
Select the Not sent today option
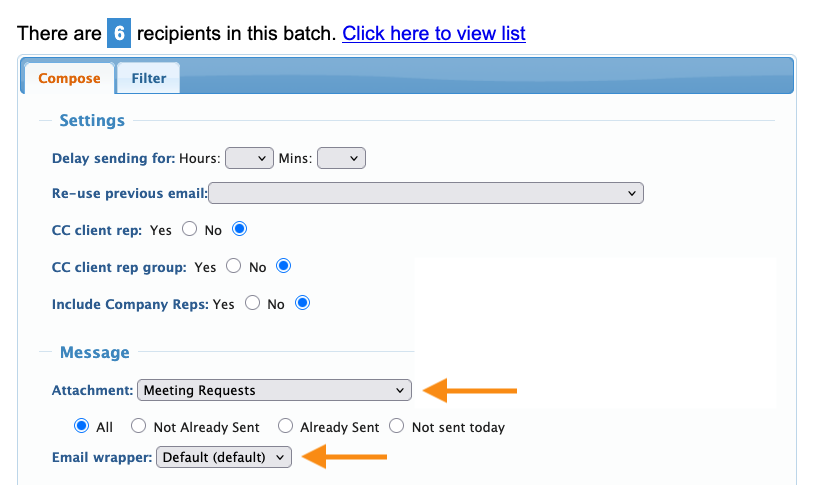(x=397, y=426)
